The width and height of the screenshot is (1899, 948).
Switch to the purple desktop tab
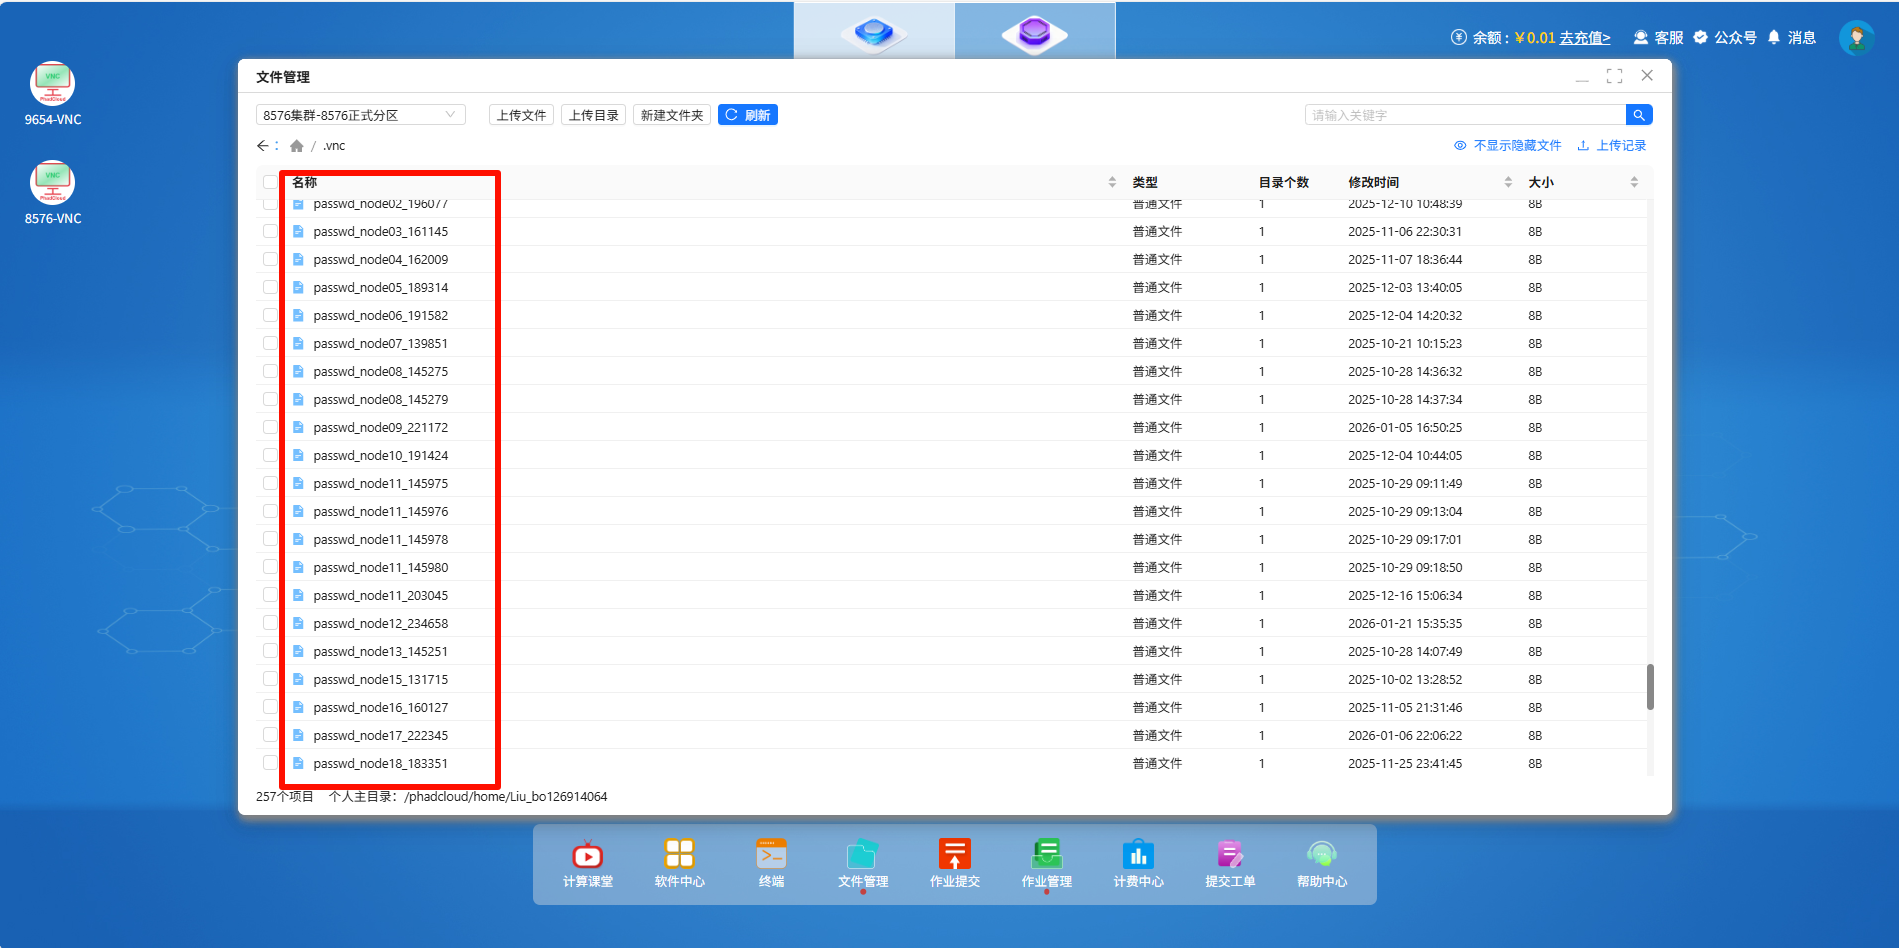(x=1034, y=32)
